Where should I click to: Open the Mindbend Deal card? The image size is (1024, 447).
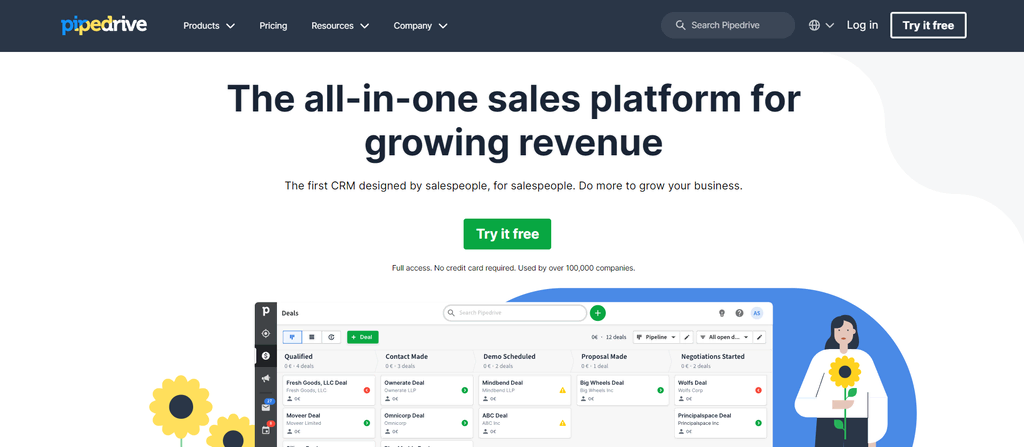tap(524, 390)
